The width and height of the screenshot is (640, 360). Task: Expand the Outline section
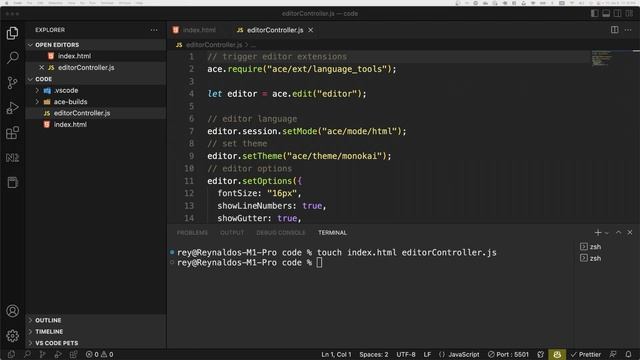click(96, 320)
